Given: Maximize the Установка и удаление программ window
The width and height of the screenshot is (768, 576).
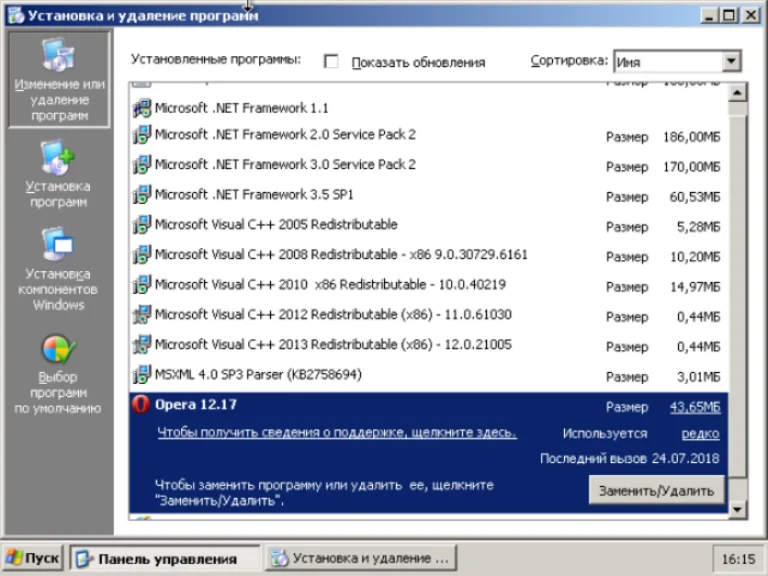Looking at the screenshot, I should pyautogui.click(x=729, y=16).
